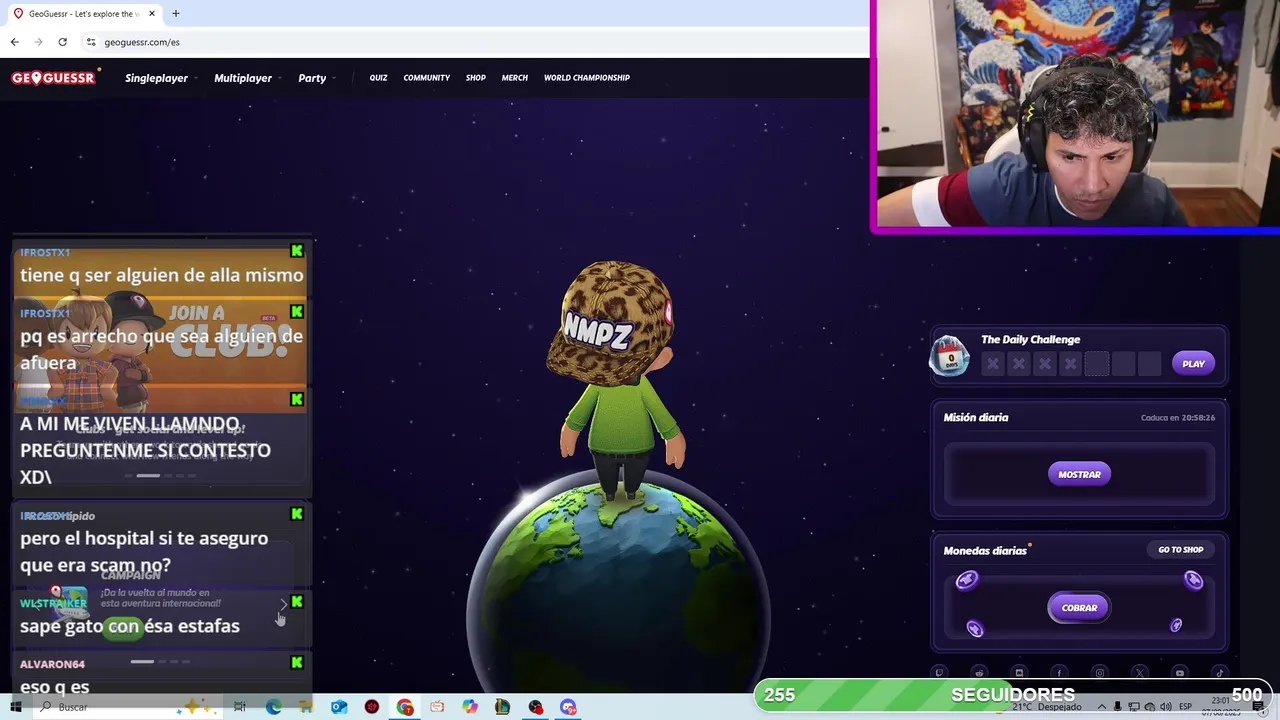Click the NMPZ cap avatar character
1280x720 pixels.
click(x=615, y=380)
